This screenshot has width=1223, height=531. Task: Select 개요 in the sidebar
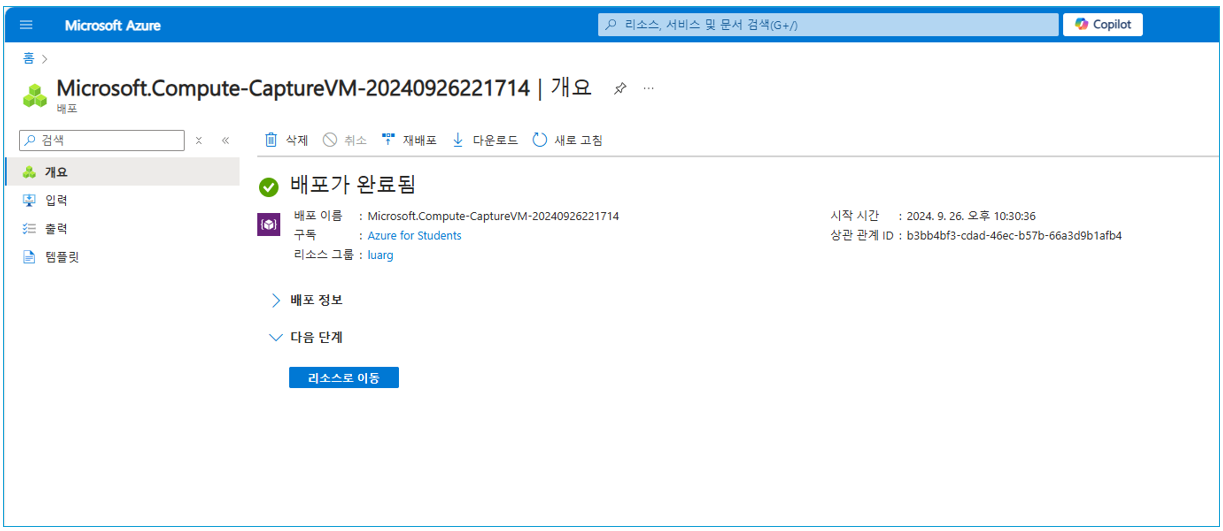[122, 172]
